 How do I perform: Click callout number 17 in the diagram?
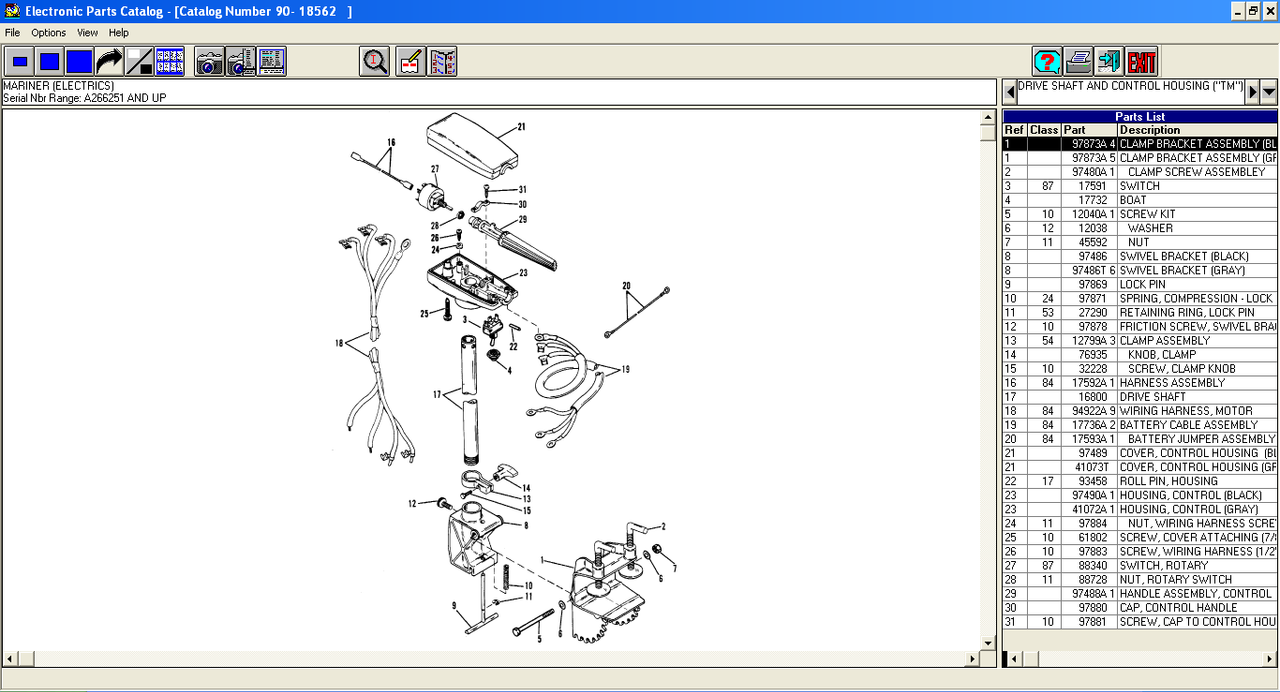click(x=437, y=395)
